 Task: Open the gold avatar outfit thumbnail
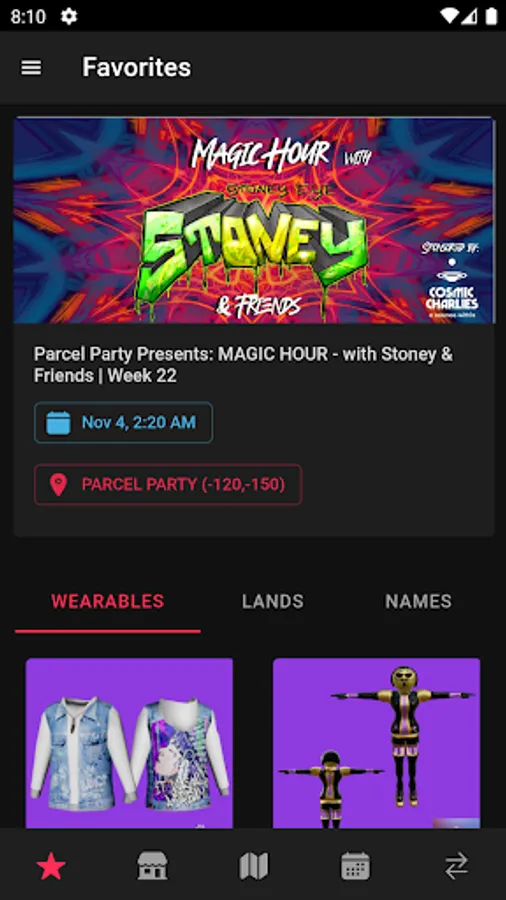click(376, 743)
